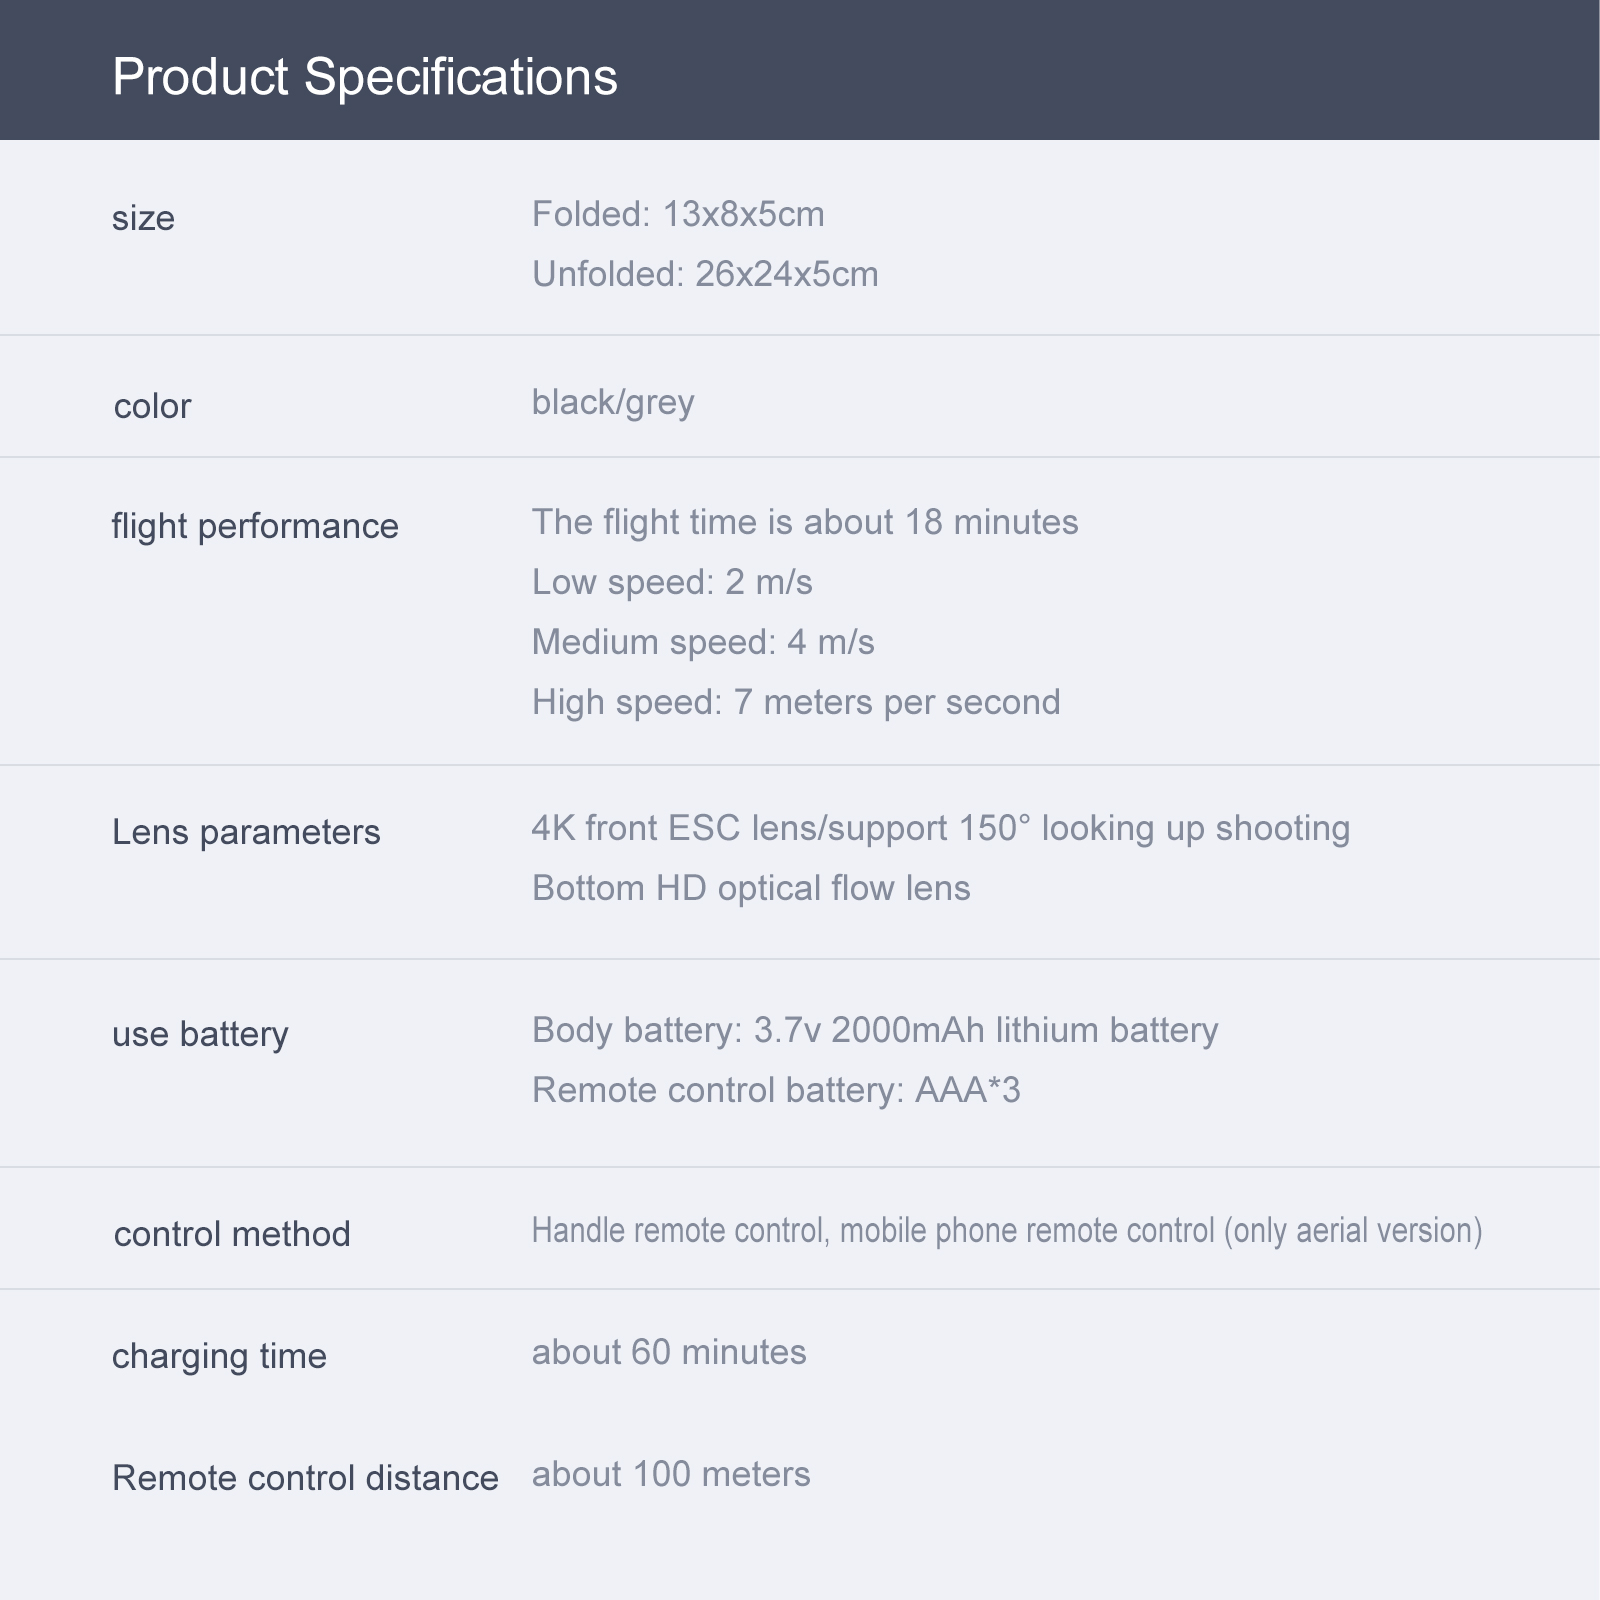Click the High speed 7 meters line
The height and width of the screenshot is (1600, 1600).
(796, 702)
